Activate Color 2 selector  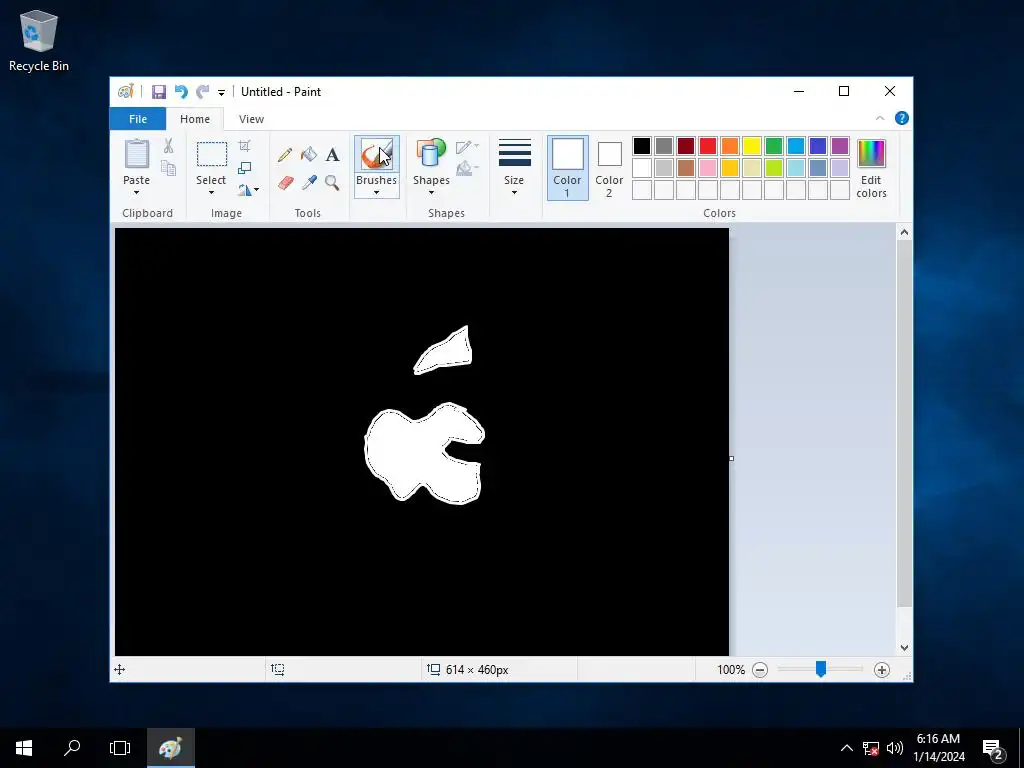[x=609, y=168]
